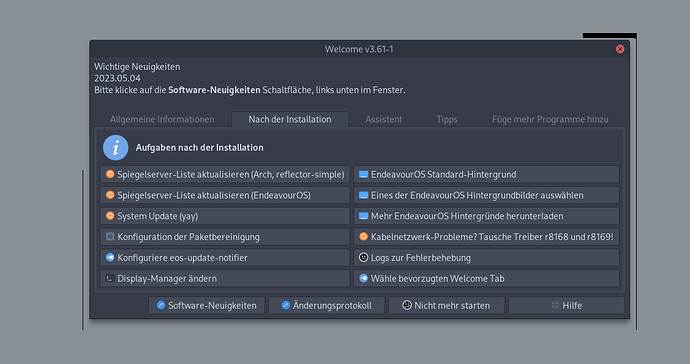The width and height of the screenshot is (690, 364).
Task: Click the monitor icon beside EndeavourOS Standard-Hintergrund
Action: (363, 174)
